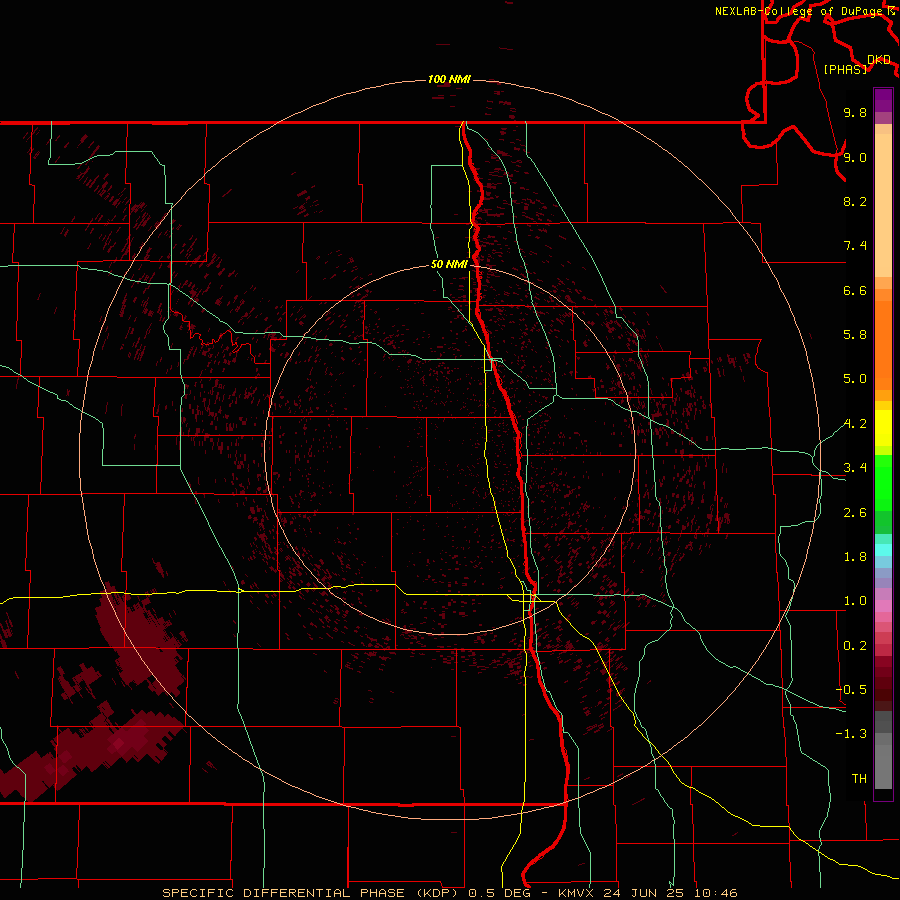Click the 50 NMI range ring label
Screen dimensions: 900x900
click(x=449, y=264)
